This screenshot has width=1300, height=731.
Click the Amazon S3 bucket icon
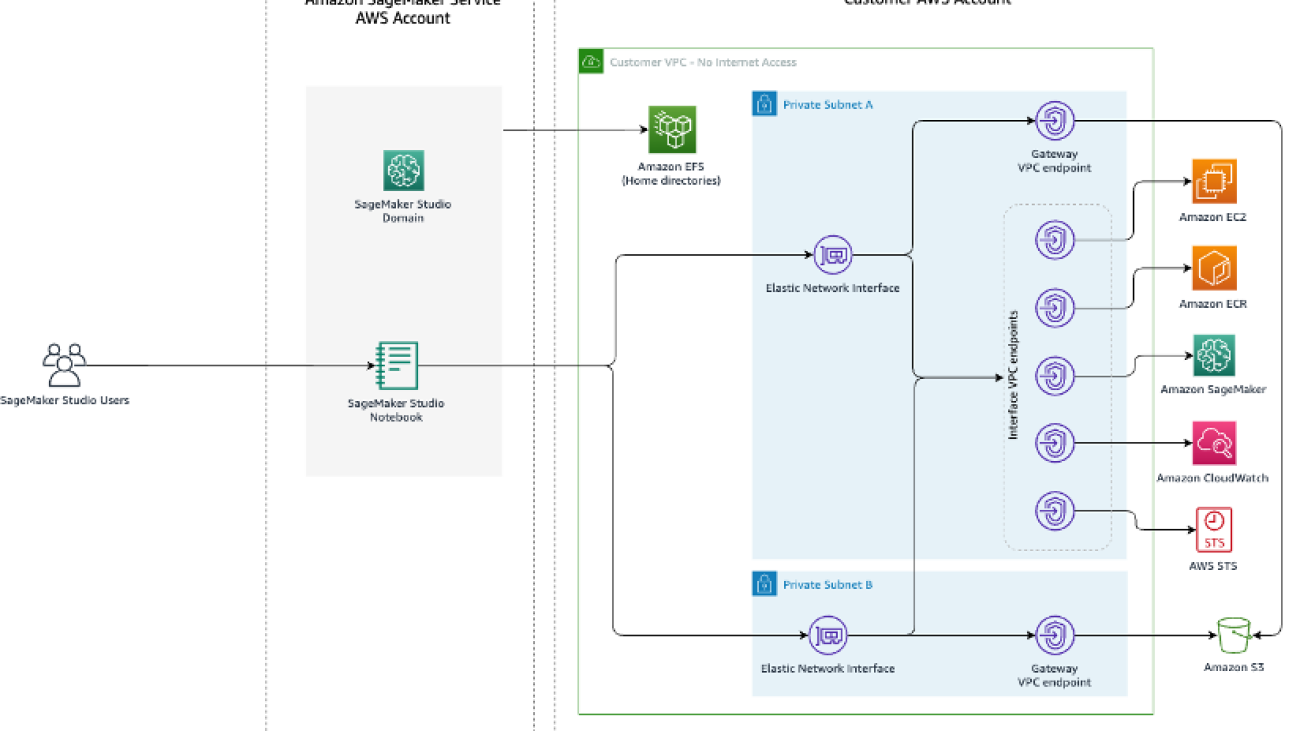click(x=1233, y=635)
